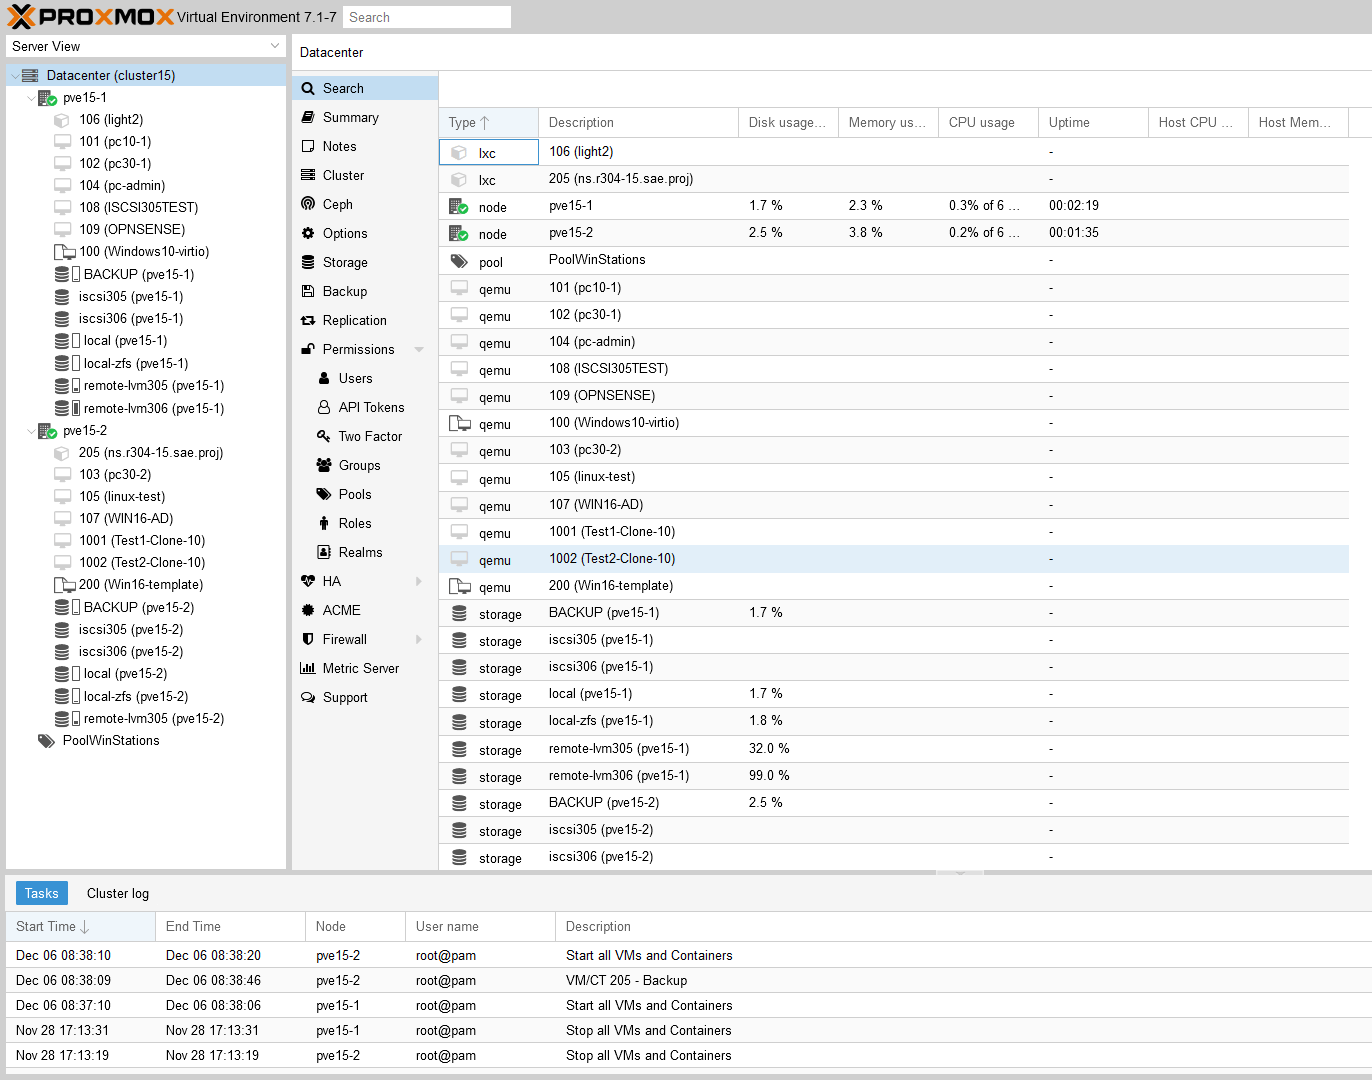Open the Metric Server menu item

pyautogui.click(x=365, y=668)
